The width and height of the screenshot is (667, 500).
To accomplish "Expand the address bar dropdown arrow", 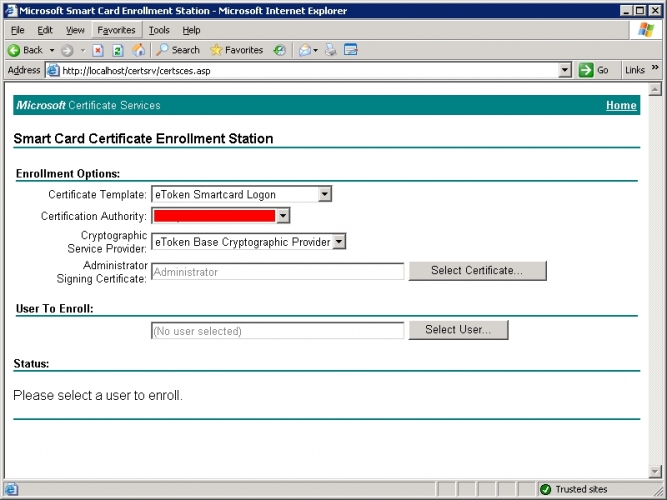I will (564, 70).
